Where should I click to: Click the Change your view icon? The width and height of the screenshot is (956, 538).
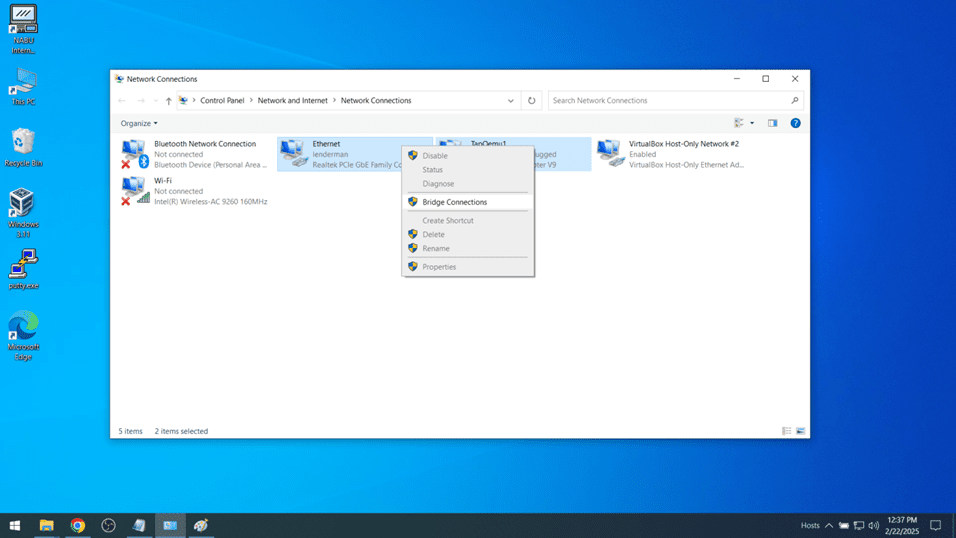(739, 123)
